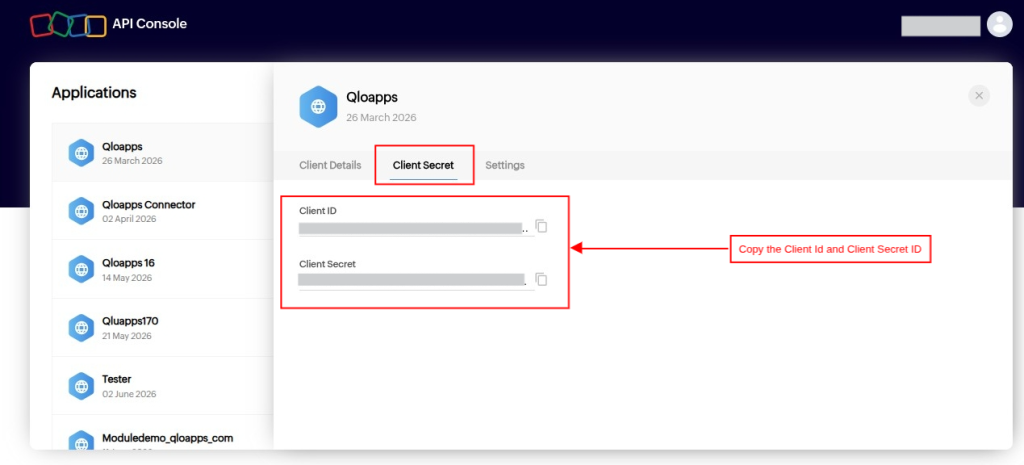Click the API Console title
This screenshot has height=465, width=1024.
pyautogui.click(x=150, y=24)
